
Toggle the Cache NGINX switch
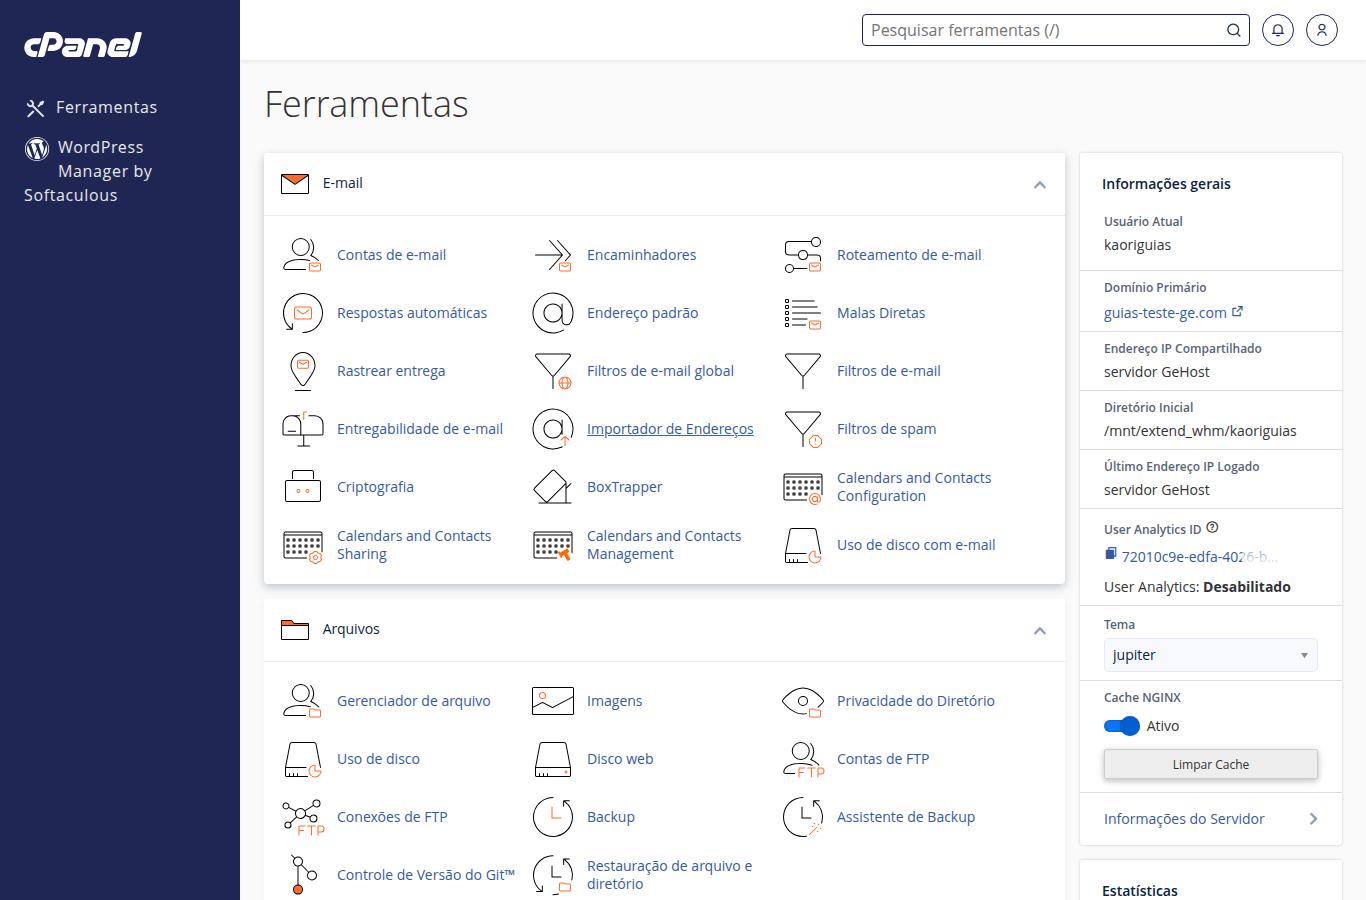point(1122,726)
